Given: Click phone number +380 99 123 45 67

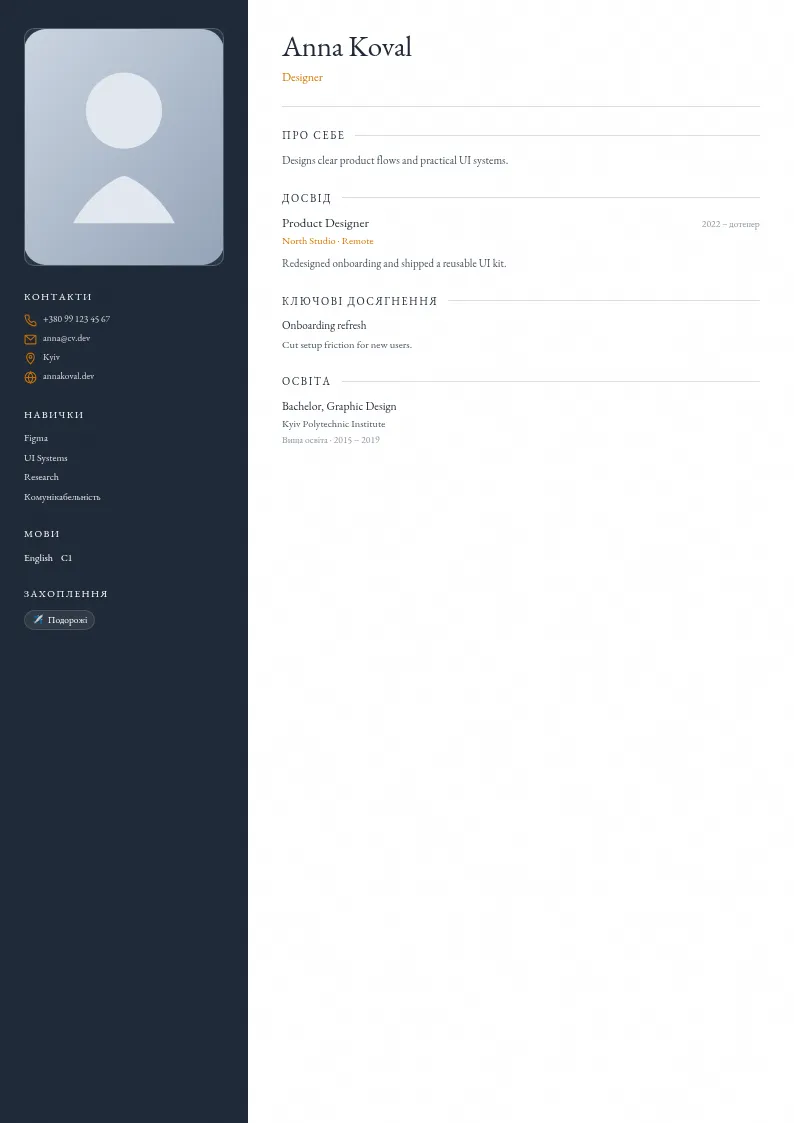Looking at the screenshot, I should coord(76,319).
